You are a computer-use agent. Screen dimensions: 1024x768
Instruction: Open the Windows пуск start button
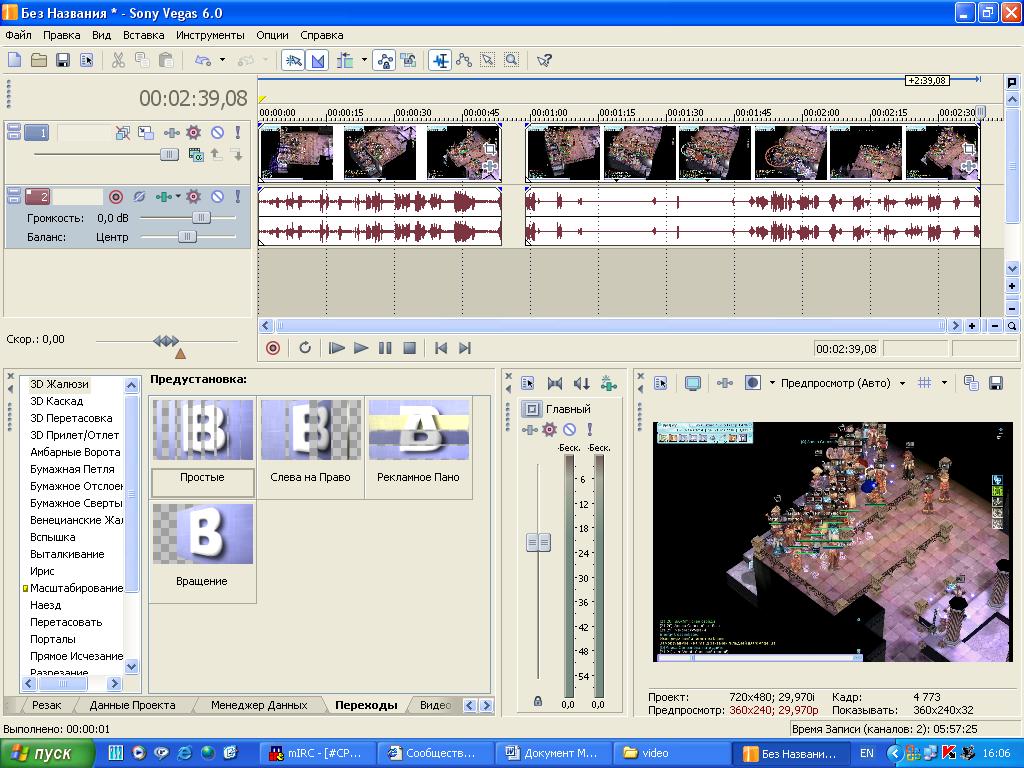[47, 754]
